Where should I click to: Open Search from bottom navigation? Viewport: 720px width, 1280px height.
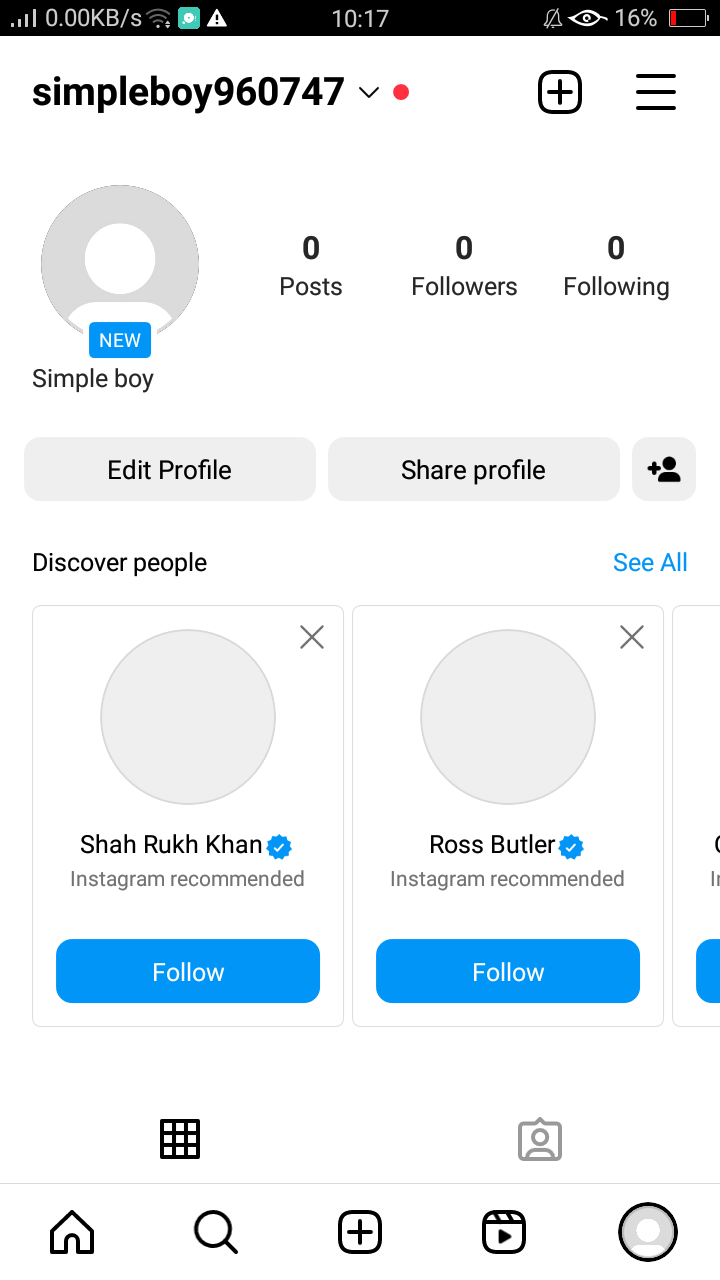coord(216,1232)
